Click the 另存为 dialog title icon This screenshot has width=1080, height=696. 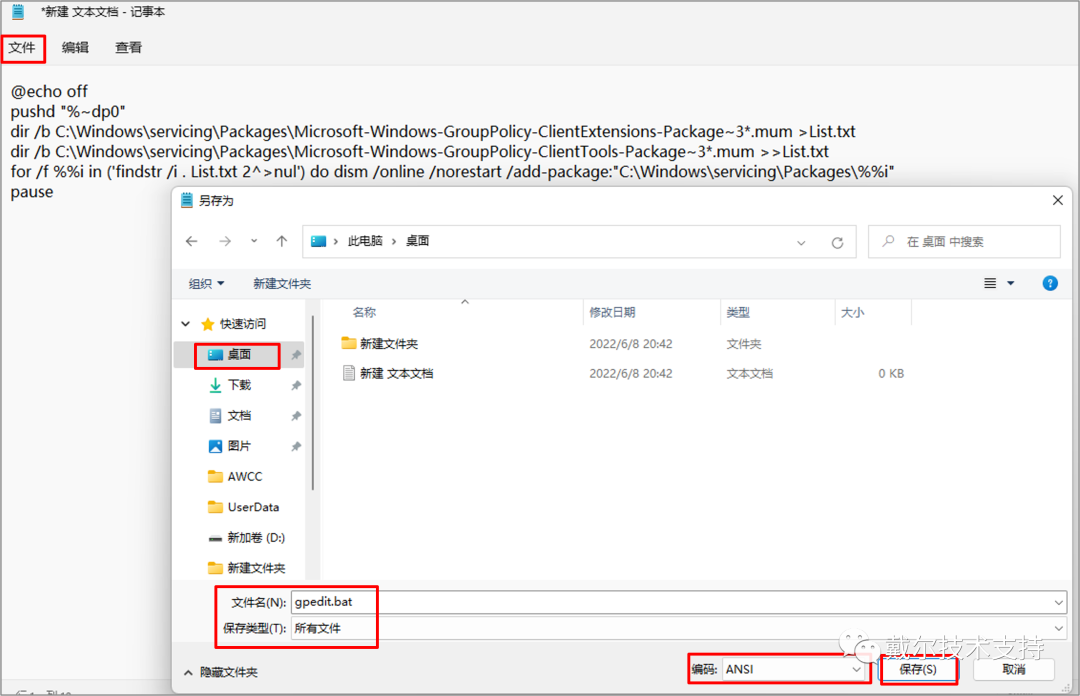[187, 200]
